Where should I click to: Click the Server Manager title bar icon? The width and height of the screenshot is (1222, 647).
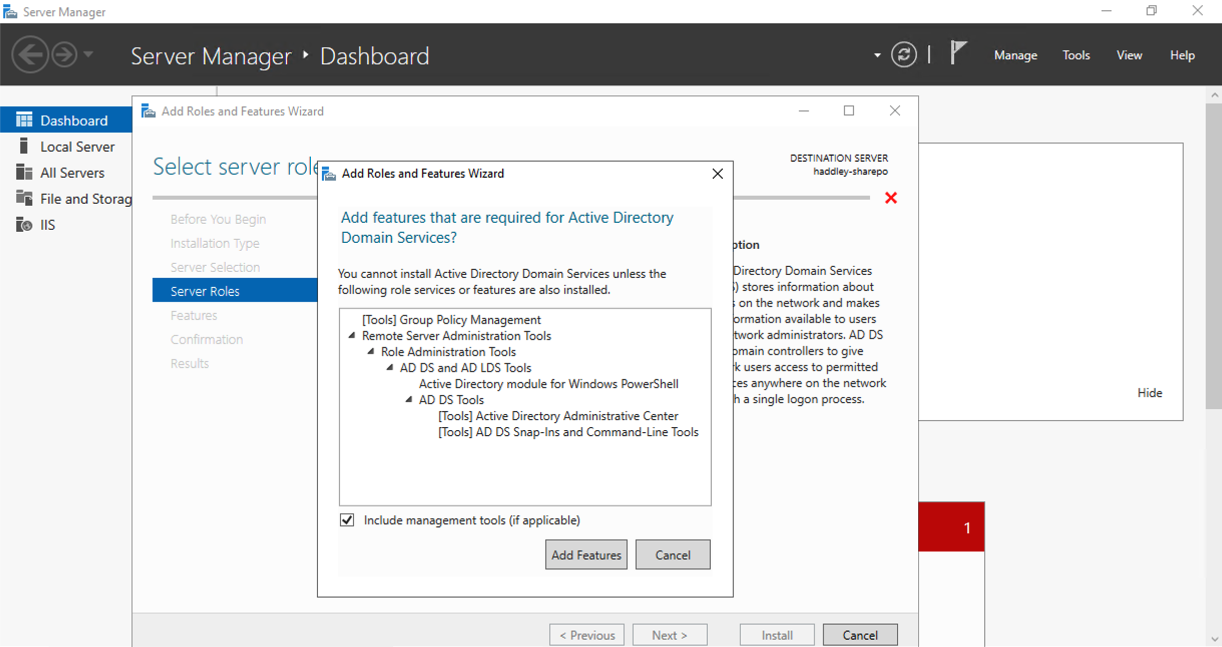pos(10,11)
